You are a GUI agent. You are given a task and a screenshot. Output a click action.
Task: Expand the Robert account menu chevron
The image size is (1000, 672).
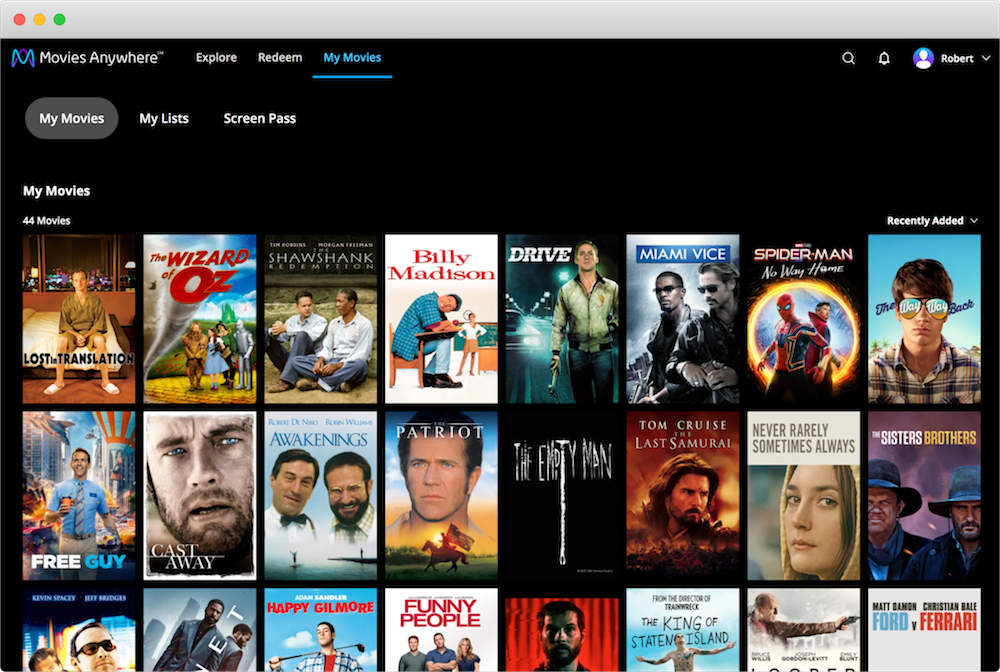(986, 58)
